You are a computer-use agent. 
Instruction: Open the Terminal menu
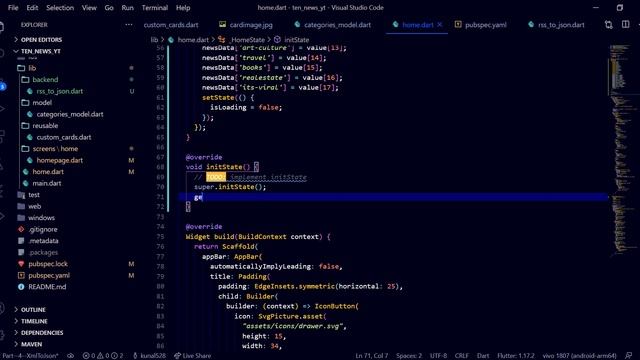[x=155, y=8]
